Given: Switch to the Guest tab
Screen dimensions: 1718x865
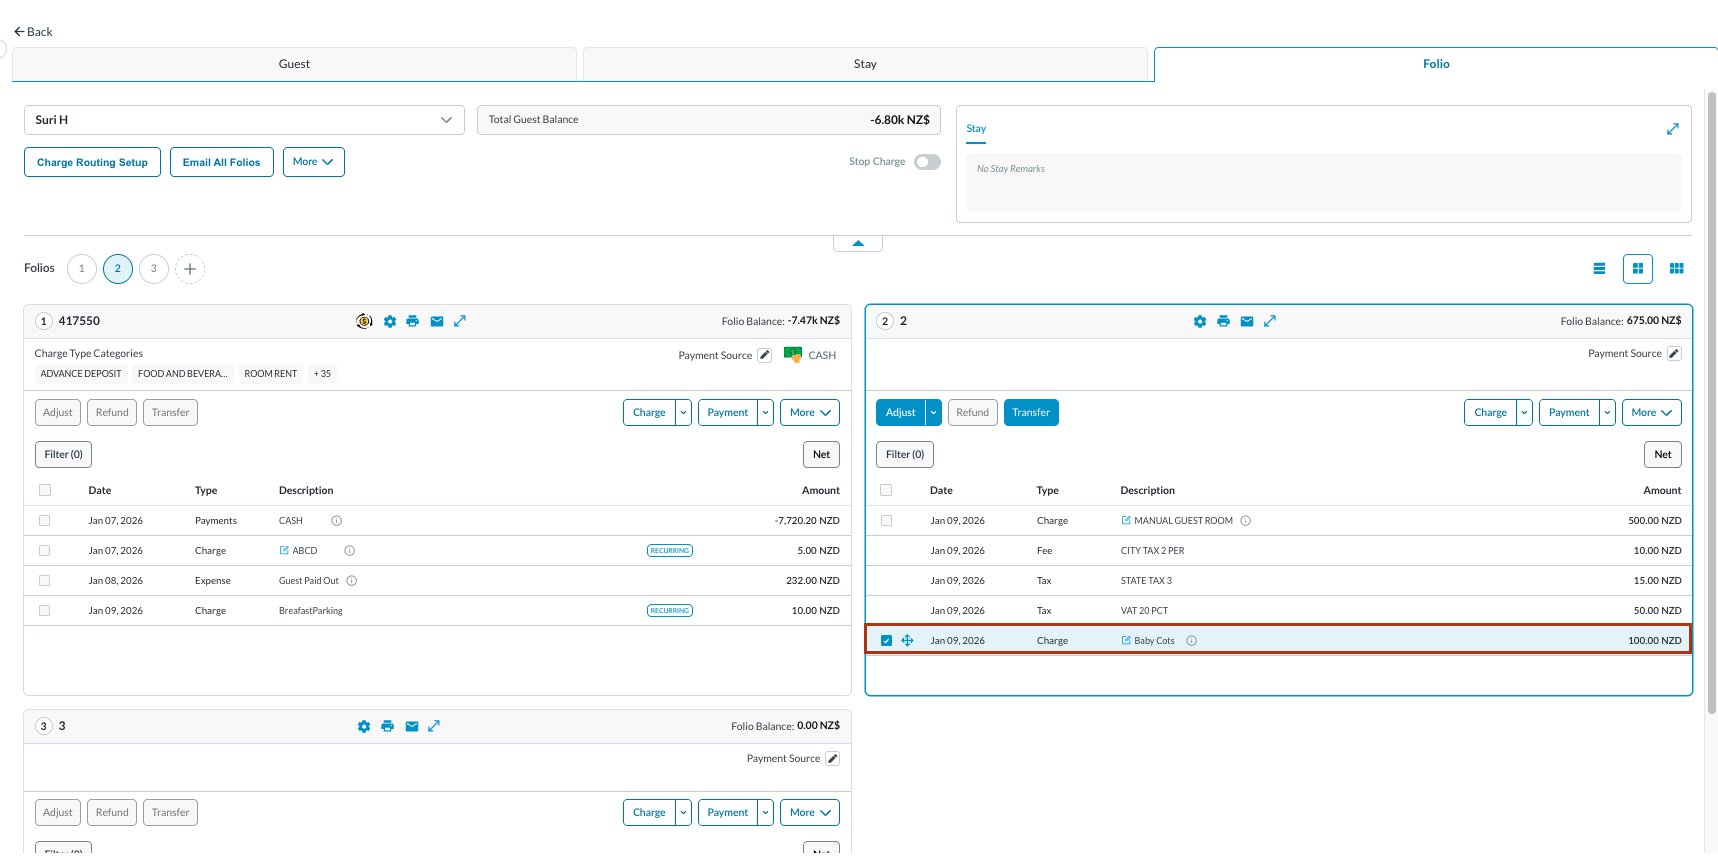Looking at the screenshot, I should click(x=294, y=64).
